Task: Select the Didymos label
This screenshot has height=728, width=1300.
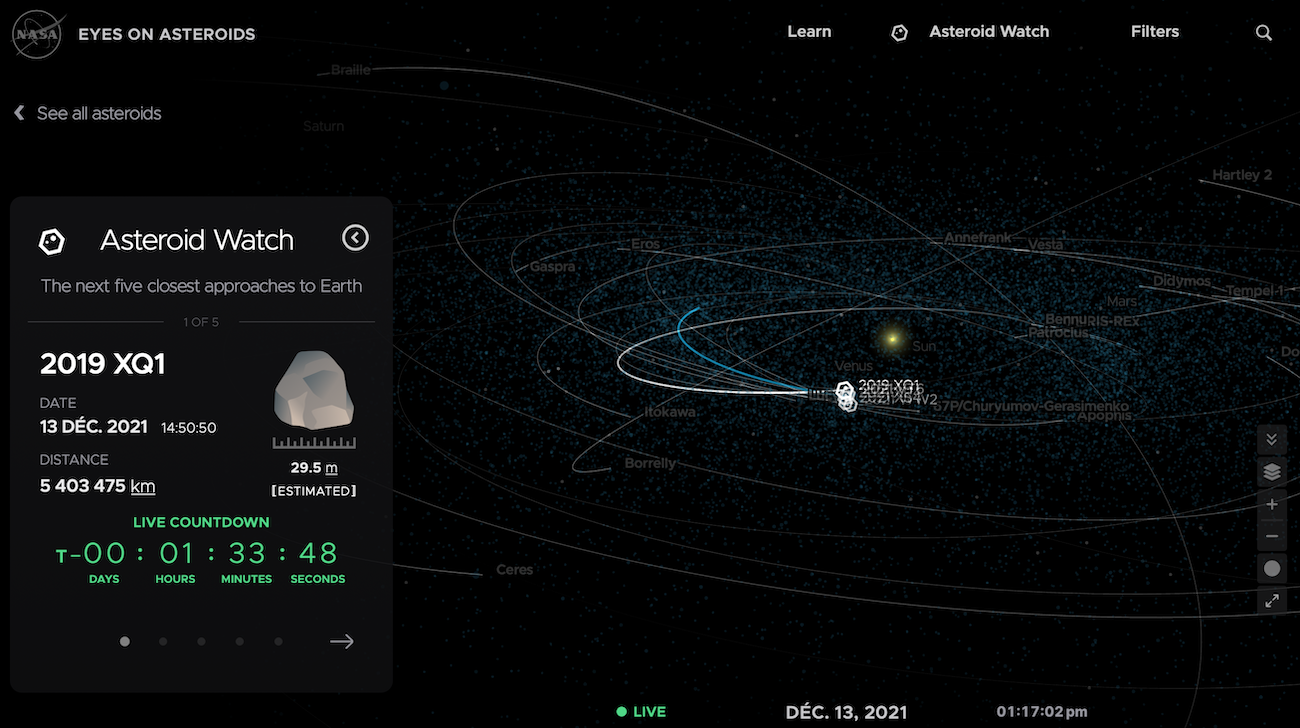Action: pyautogui.click(x=1182, y=281)
